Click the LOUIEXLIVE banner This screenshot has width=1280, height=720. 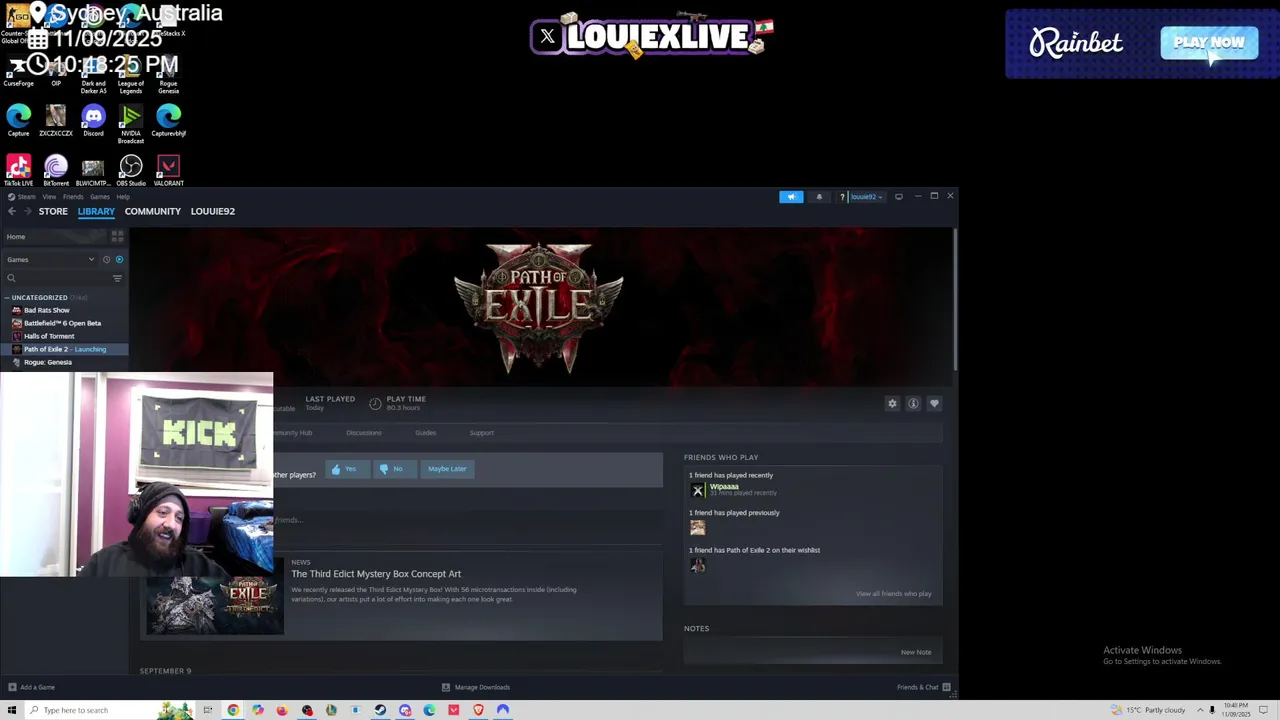coord(652,37)
